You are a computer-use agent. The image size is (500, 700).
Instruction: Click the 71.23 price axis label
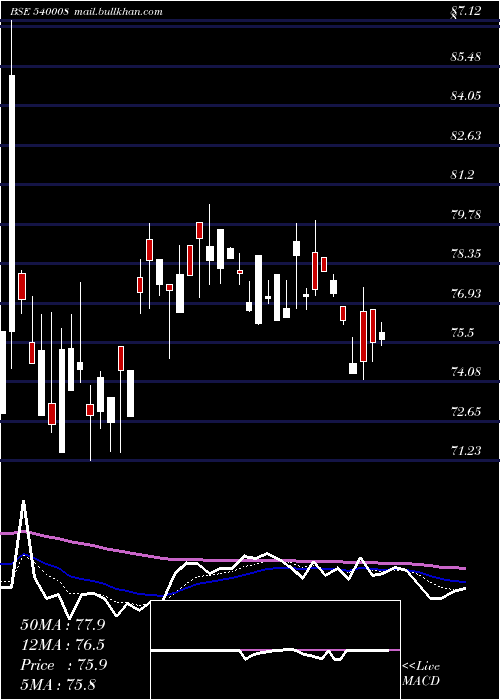click(466, 451)
